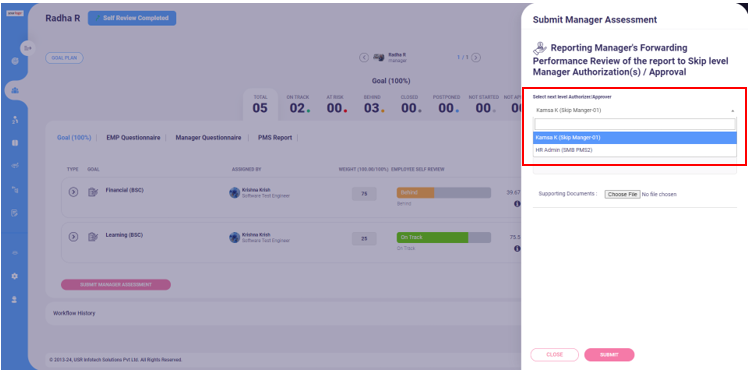Click Krishna Krish avatar in Financial row
The image size is (755, 375).
click(234, 193)
